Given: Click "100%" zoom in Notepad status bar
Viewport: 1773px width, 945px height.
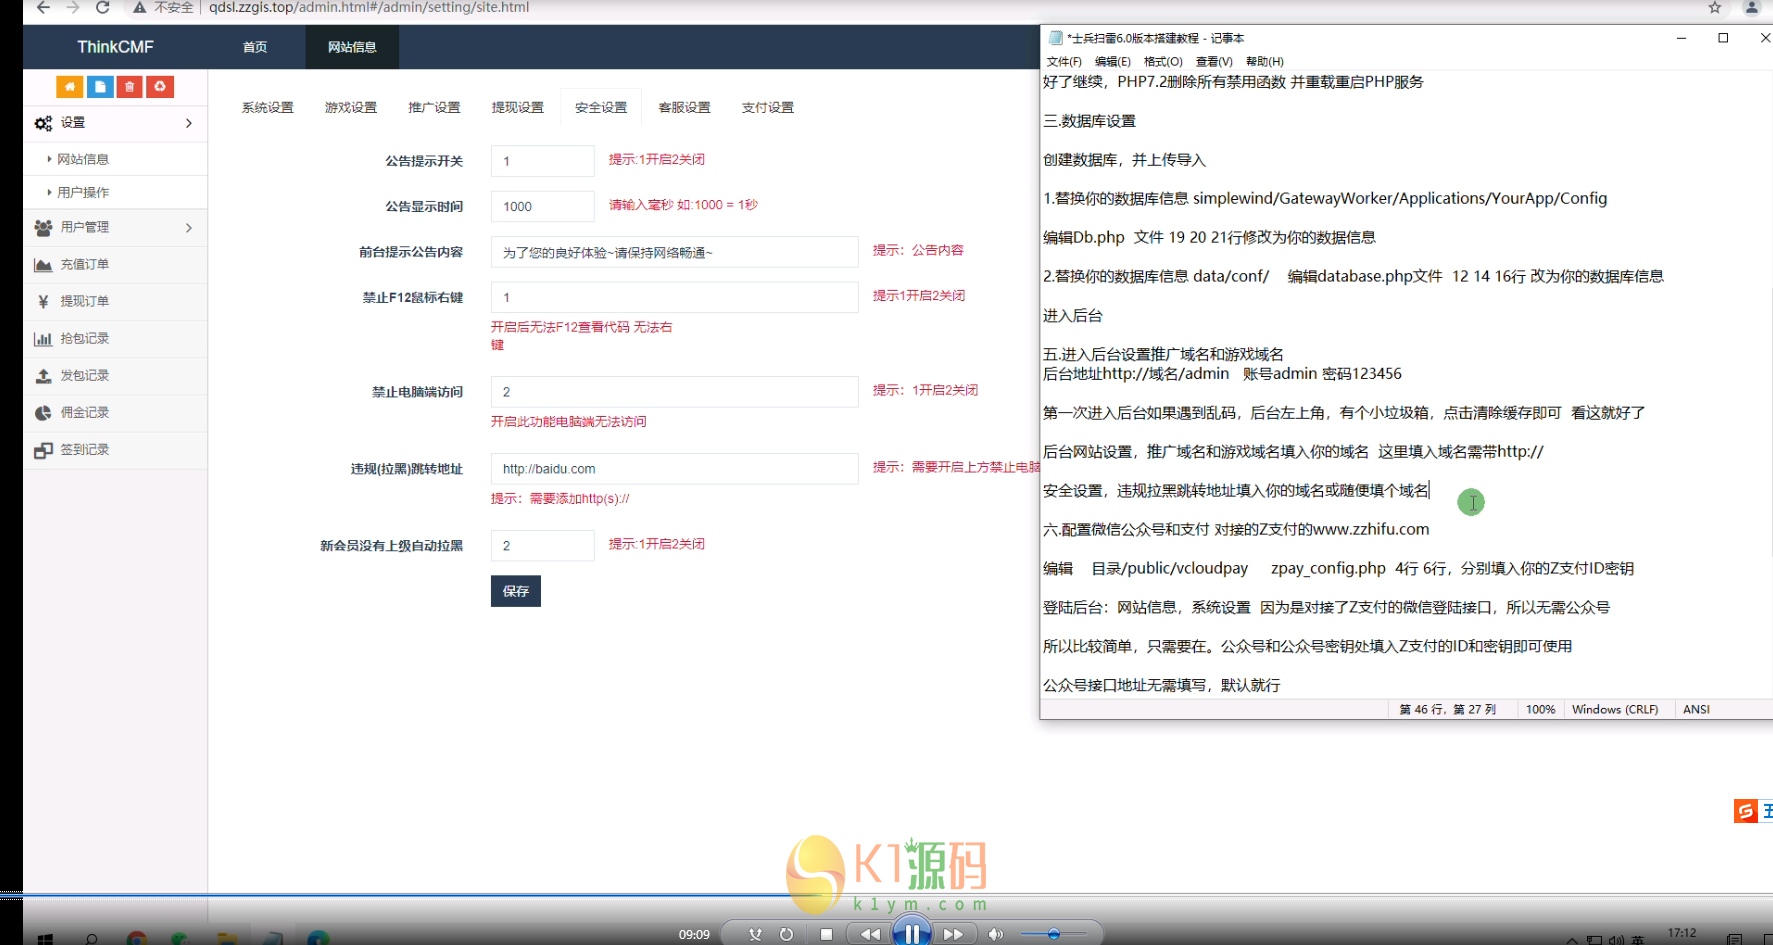Looking at the screenshot, I should point(1540,710).
